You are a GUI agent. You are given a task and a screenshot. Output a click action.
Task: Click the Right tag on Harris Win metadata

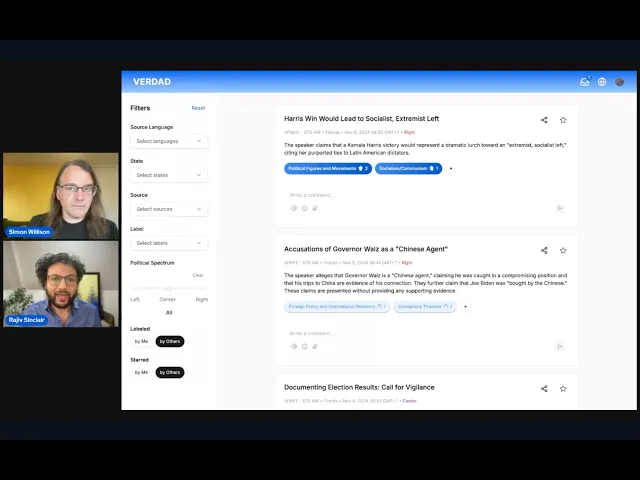[409, 132]
